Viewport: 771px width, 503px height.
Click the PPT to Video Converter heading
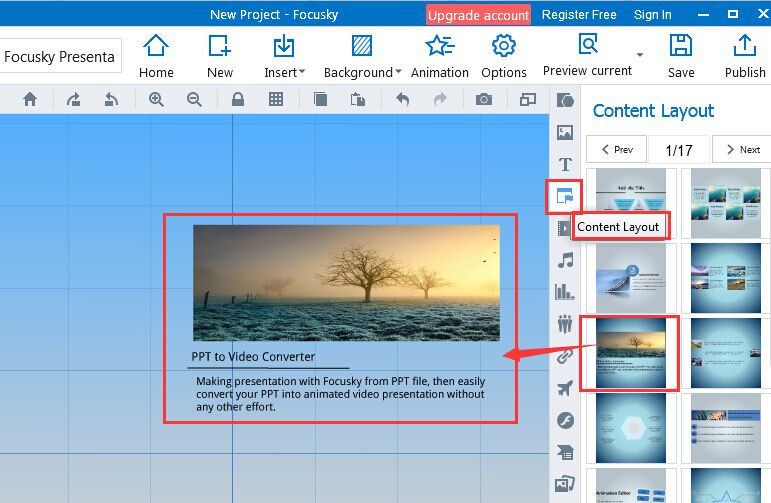point(253,356)
